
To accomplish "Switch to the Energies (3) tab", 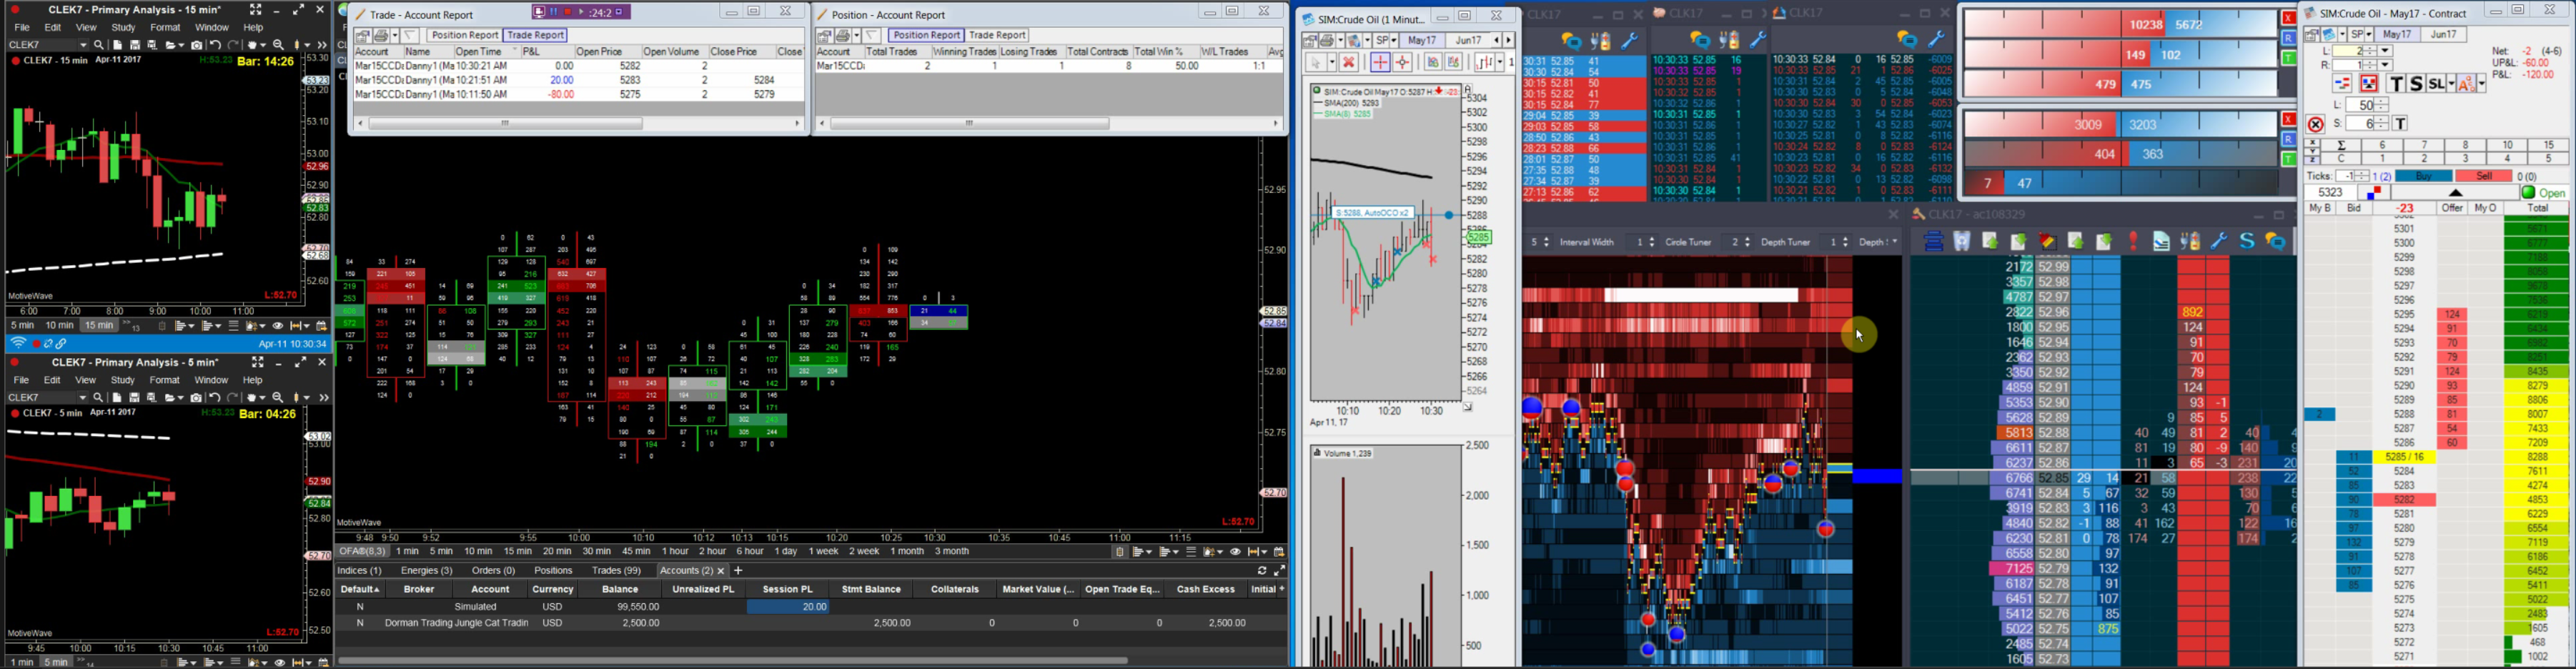I will pyautogui.click(x=427, y=571).
